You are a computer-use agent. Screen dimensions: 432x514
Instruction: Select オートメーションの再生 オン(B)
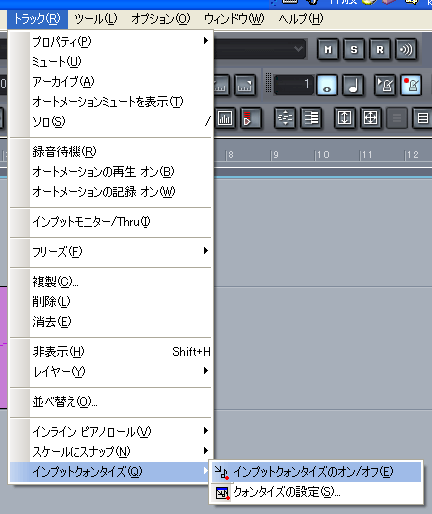coord(111,172)
